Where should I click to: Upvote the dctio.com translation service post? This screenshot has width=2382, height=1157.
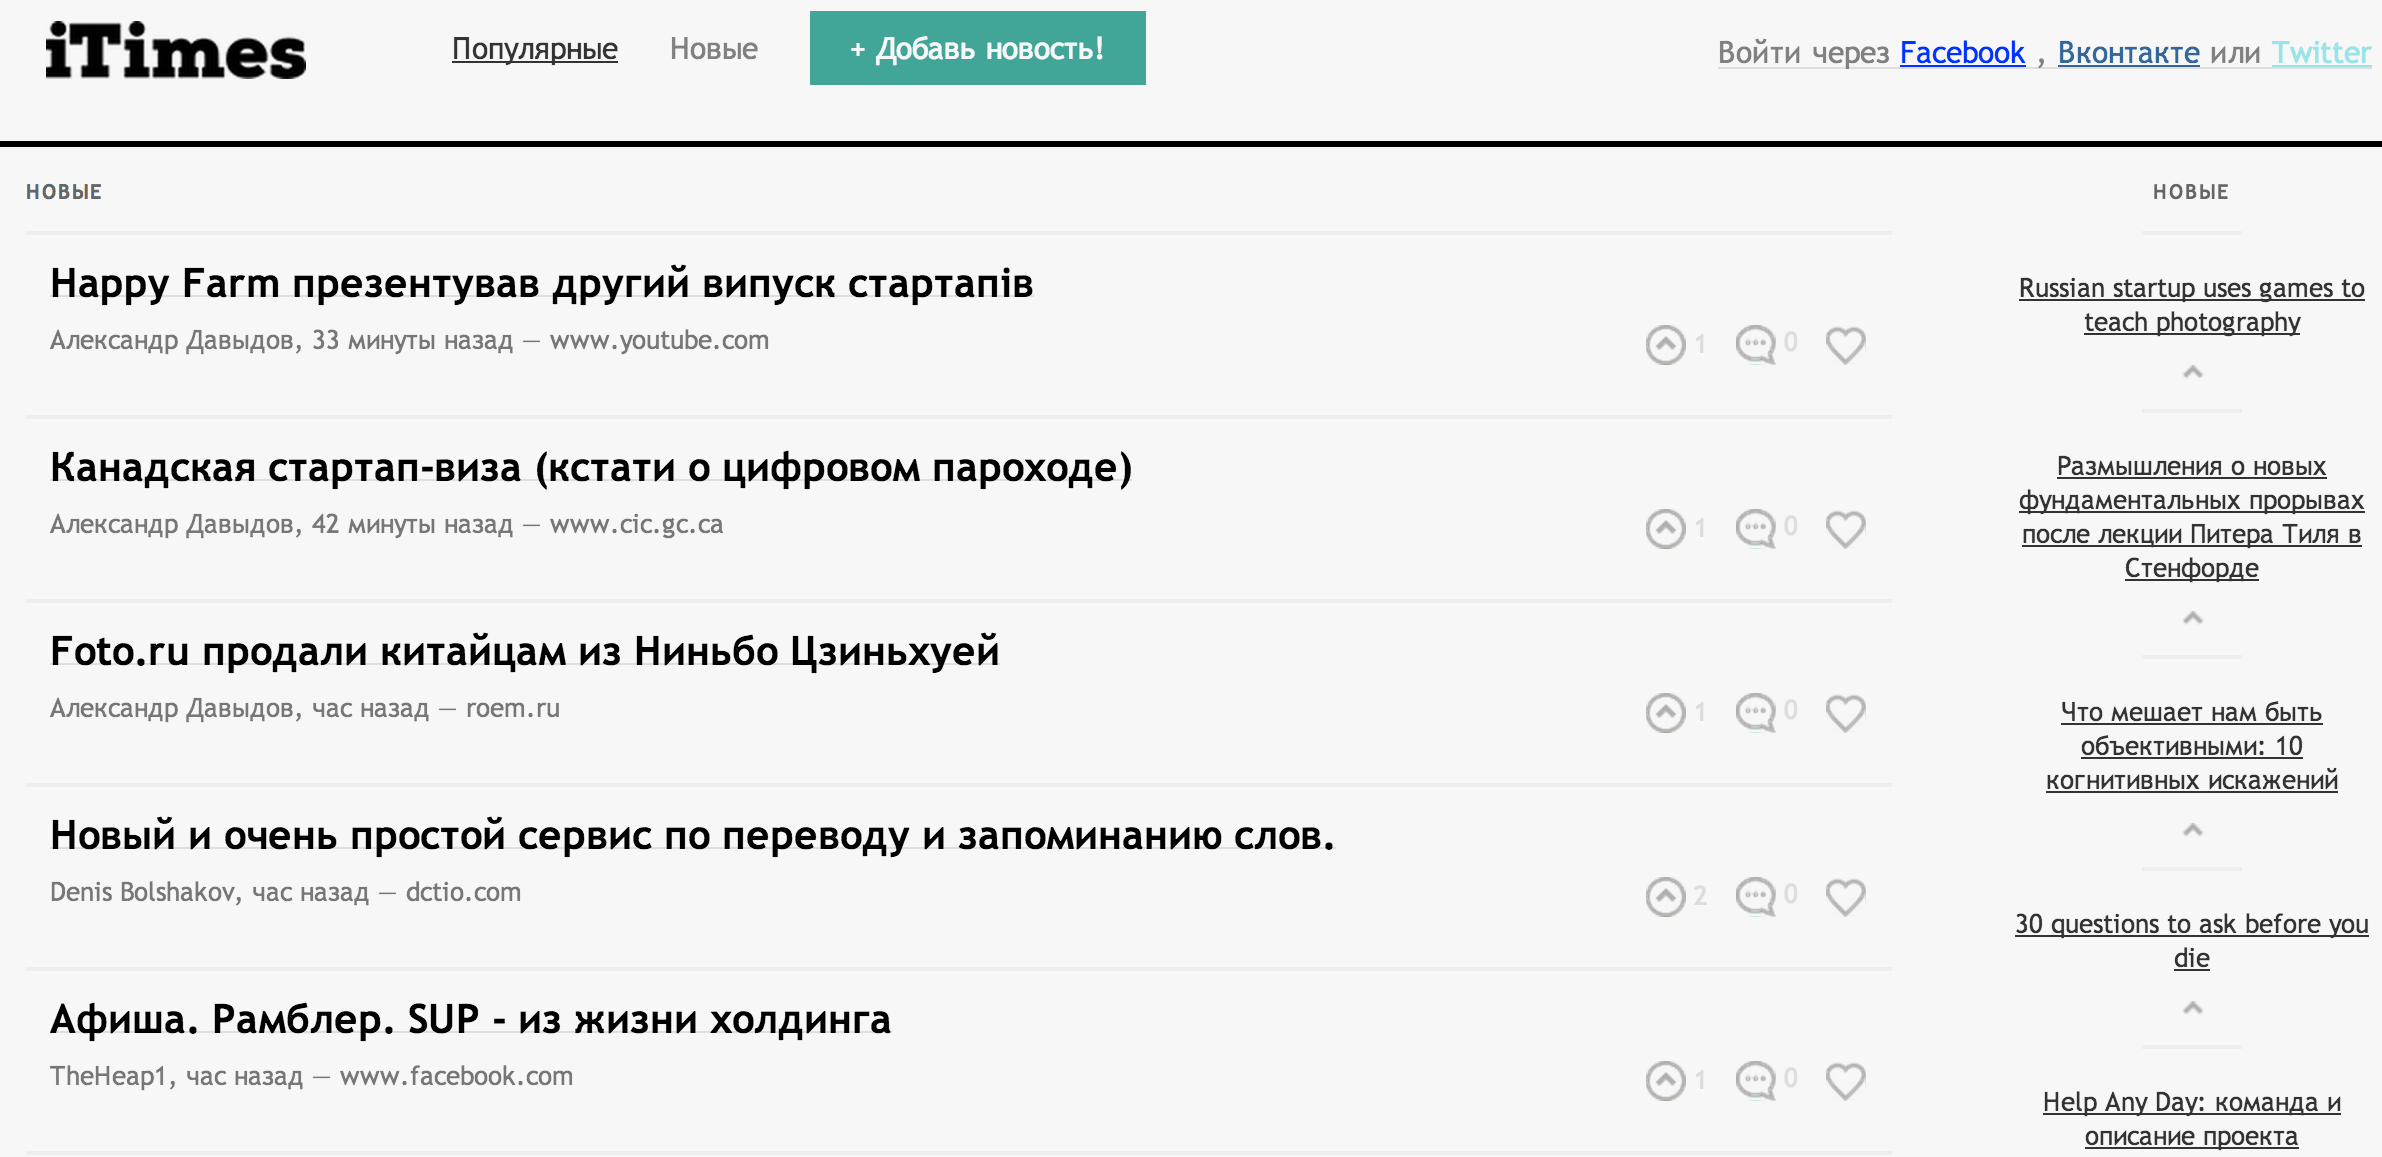coord(1665,897)
